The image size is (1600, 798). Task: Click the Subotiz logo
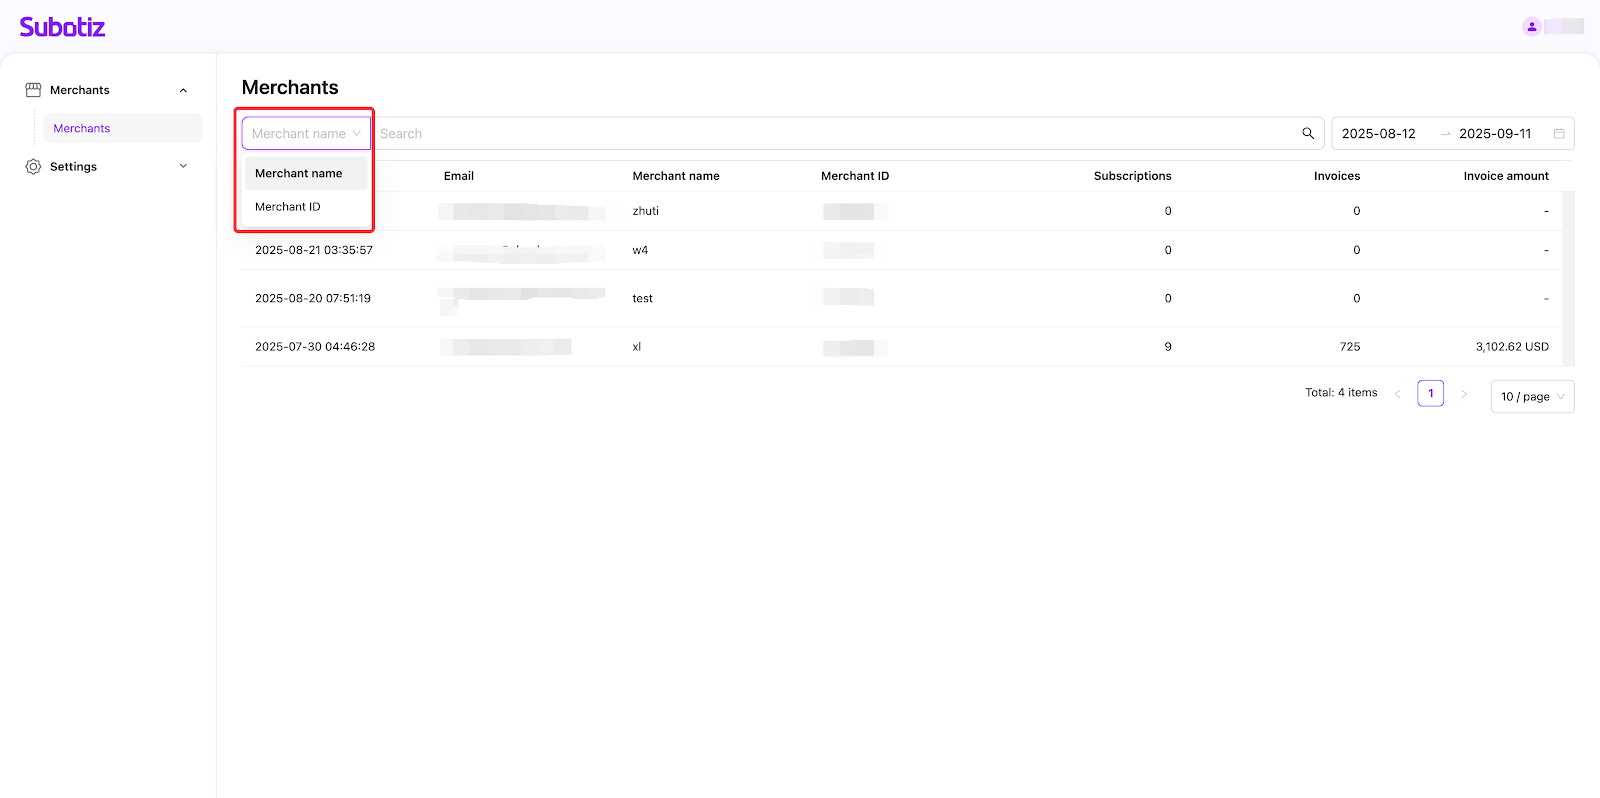62,27
